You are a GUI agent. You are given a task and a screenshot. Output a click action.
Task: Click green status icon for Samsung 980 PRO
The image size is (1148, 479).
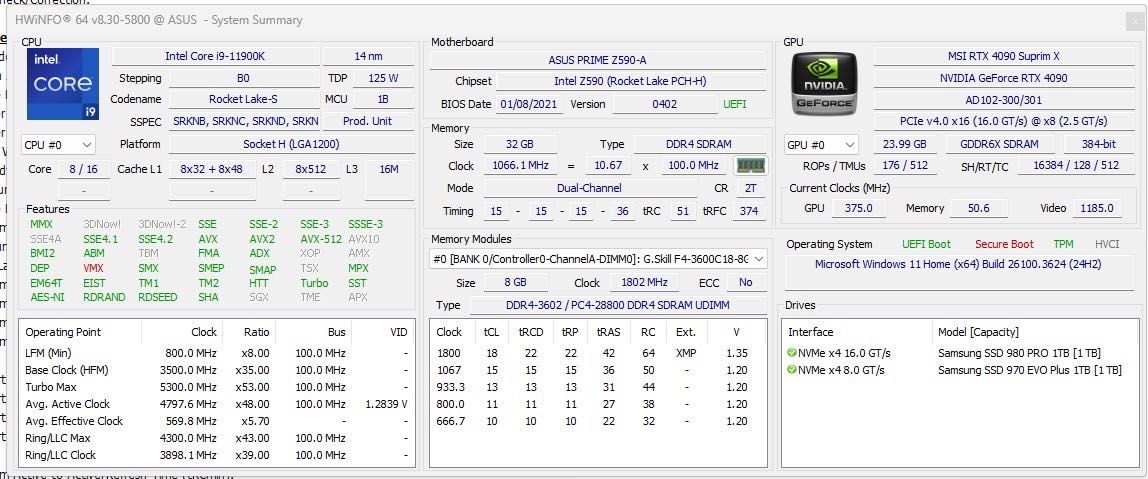[x=791, y=353]
